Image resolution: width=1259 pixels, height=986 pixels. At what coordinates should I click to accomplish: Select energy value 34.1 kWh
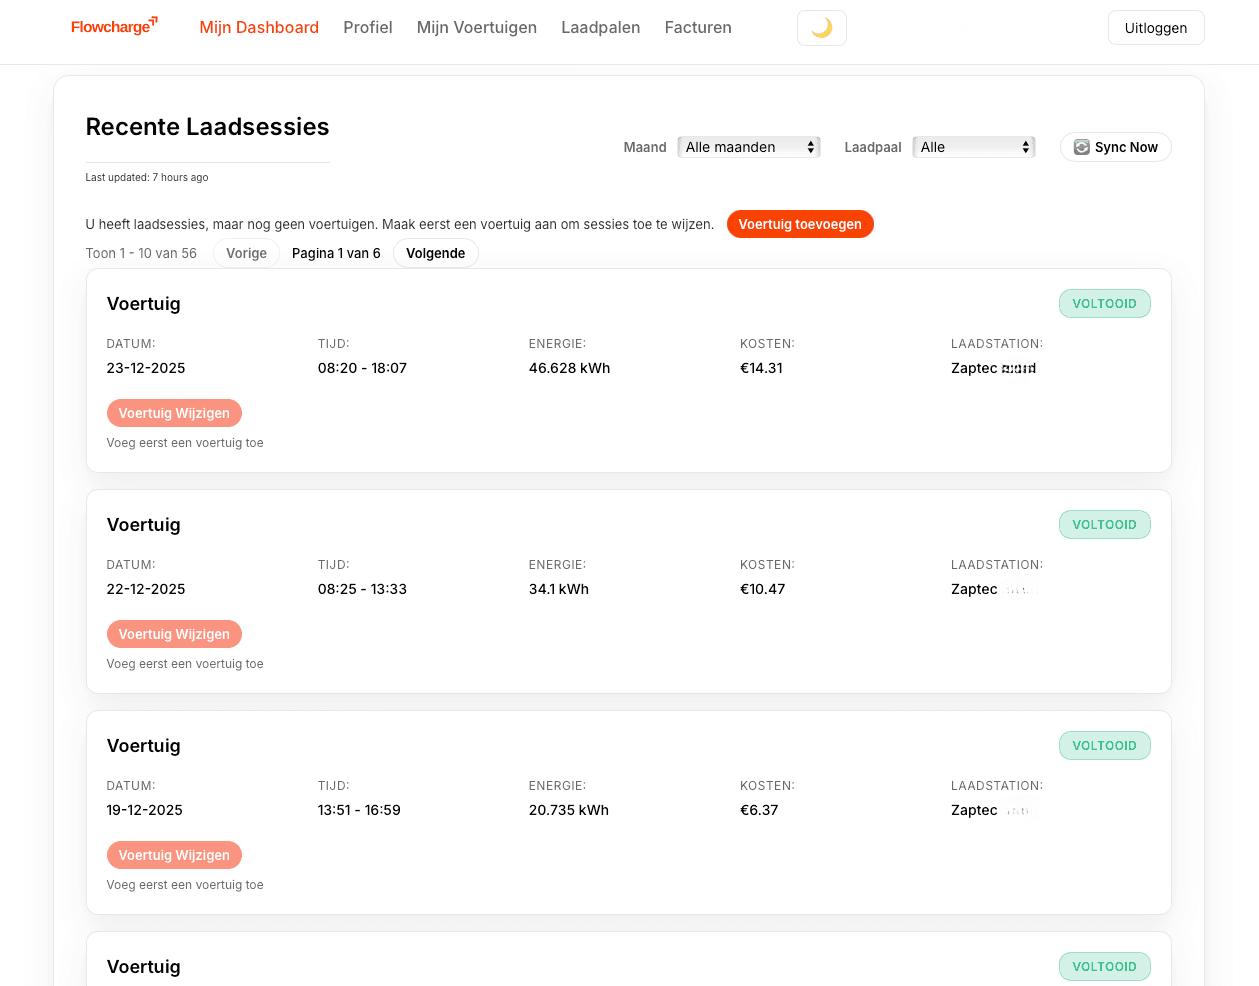coord(559,589)
